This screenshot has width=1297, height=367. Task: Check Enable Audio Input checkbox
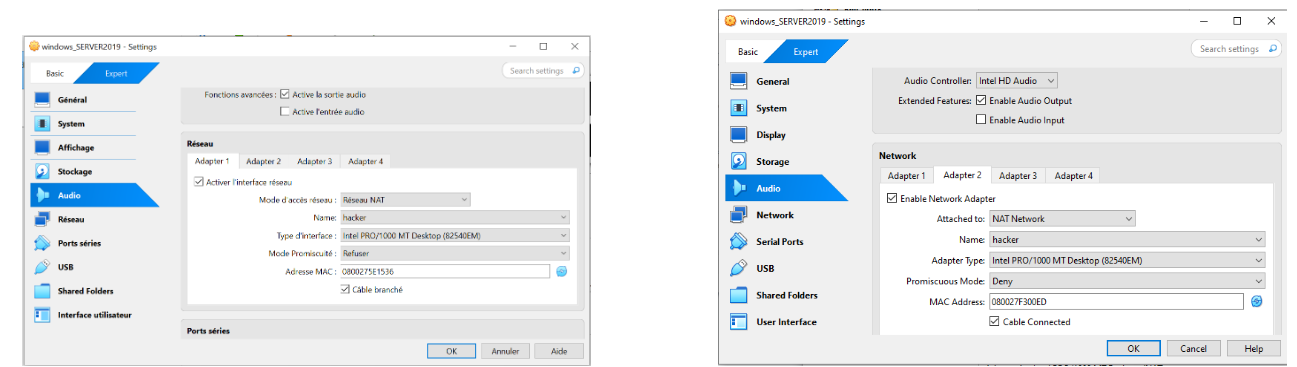click(x=981, y=120)
